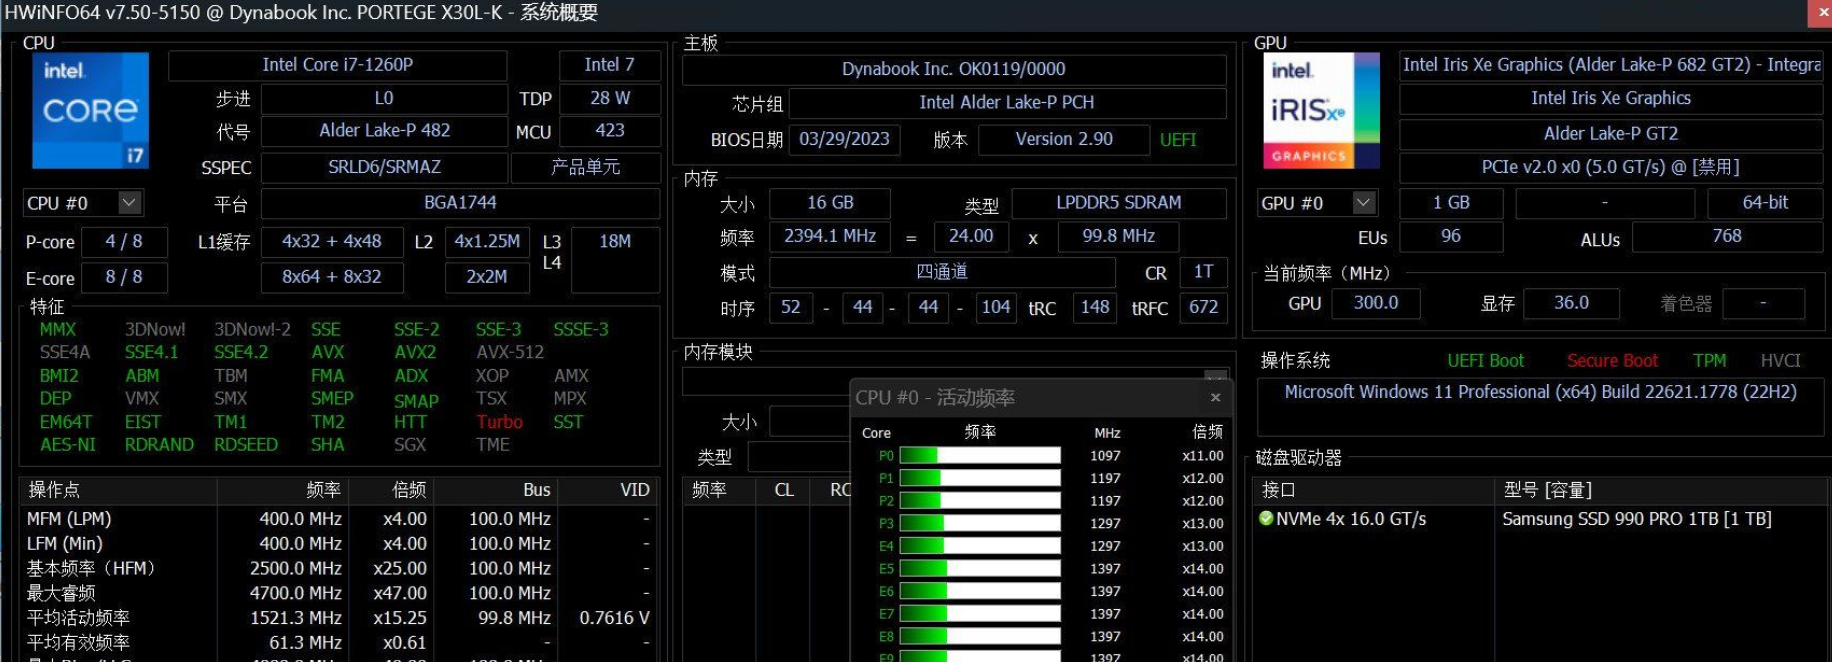Click the GPU clock 300.0 value

point(1376,303)
